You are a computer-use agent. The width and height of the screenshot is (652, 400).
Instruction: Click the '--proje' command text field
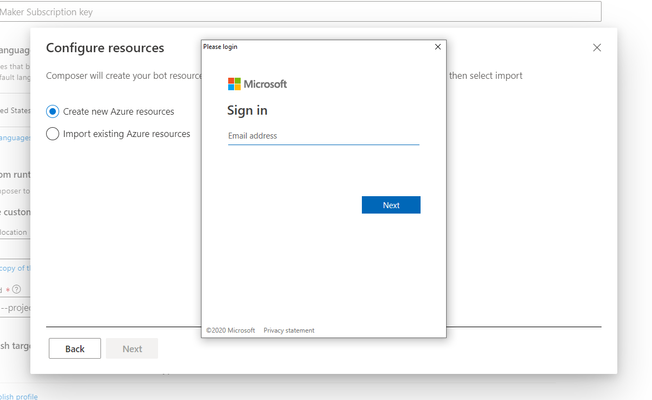15,308
